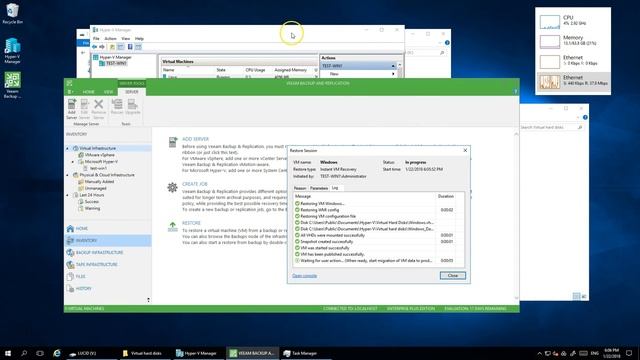
Task: Expand New submenu in Actions pane
Action: pyautogui.click(x=393, y=74)
